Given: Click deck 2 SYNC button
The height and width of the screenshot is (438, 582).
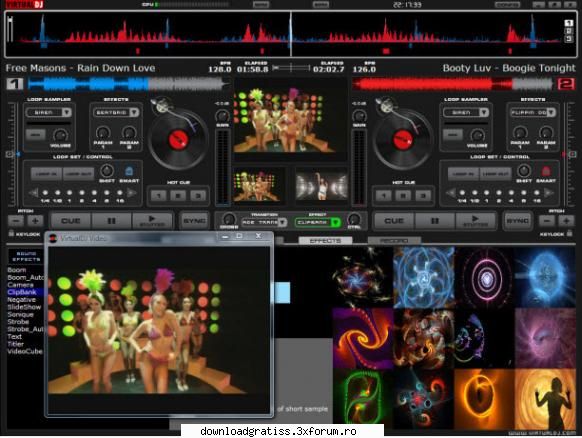Looking at the screenshot, I should click(x=517, y=221).
